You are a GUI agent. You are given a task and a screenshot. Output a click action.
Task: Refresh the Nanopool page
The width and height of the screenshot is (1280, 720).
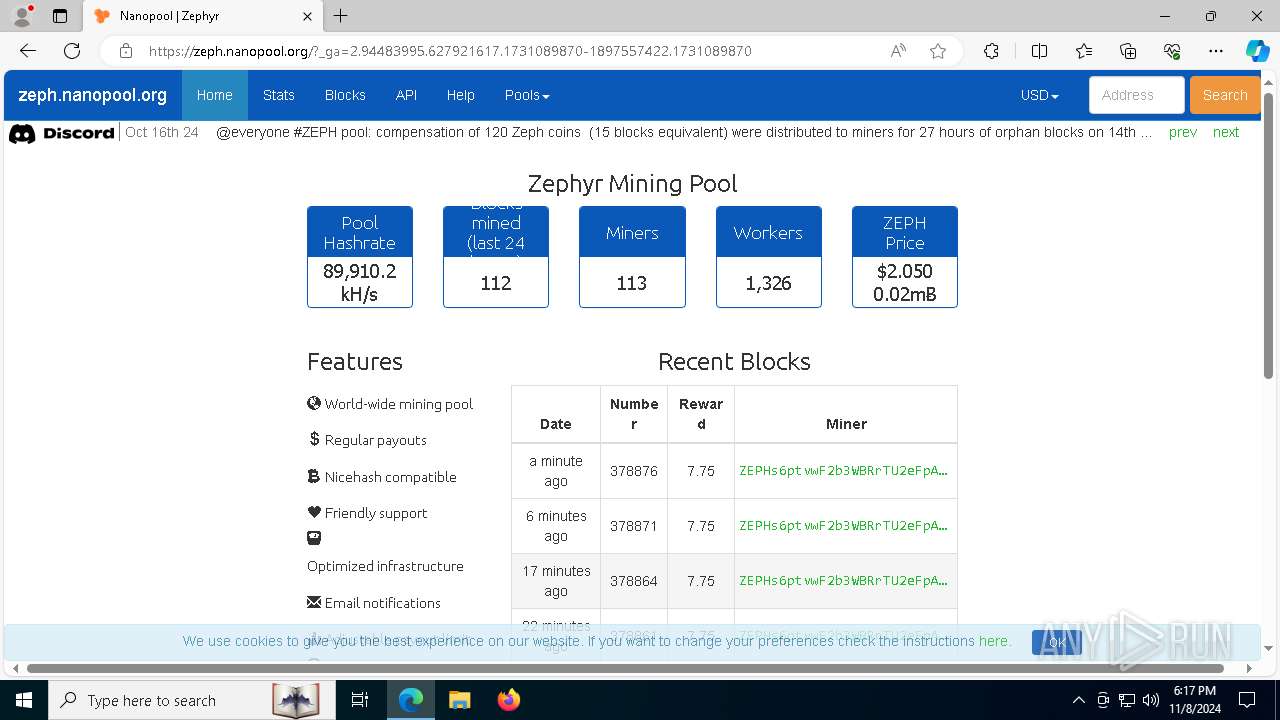click(72, 51)
